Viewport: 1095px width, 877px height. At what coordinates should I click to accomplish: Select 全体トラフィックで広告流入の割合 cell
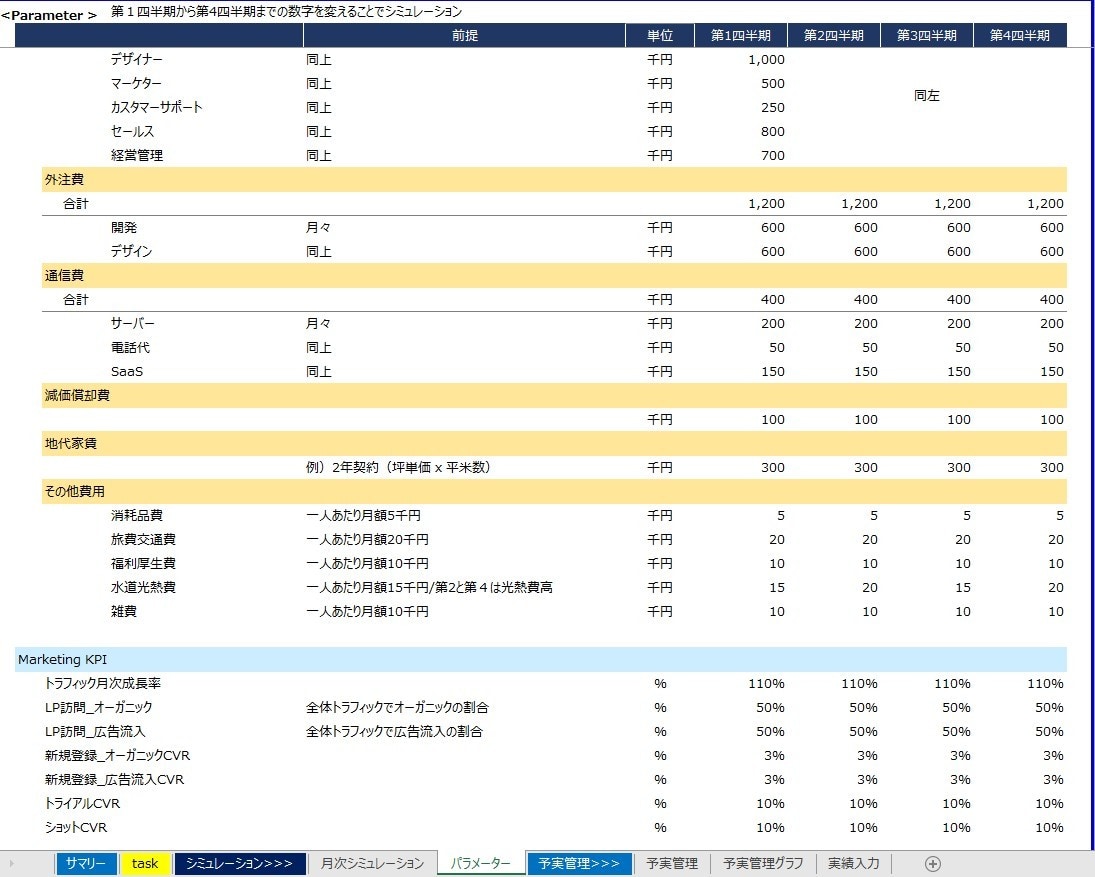pos(394,732)
